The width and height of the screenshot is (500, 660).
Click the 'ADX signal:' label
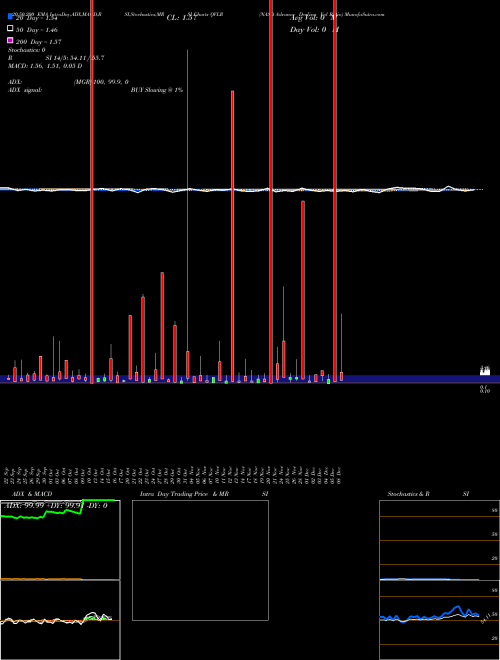click(x=25, y=90)
